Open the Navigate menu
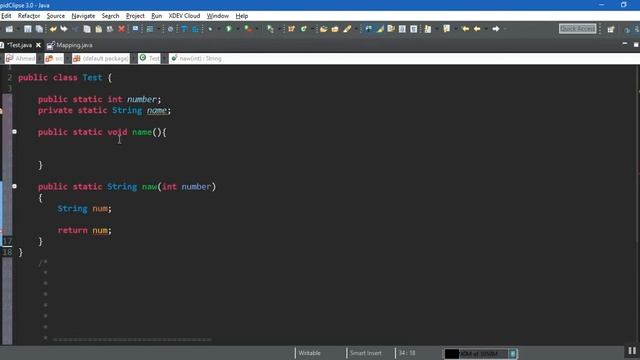This screenshot has width=640, height=360. click(x=83, y=16)
